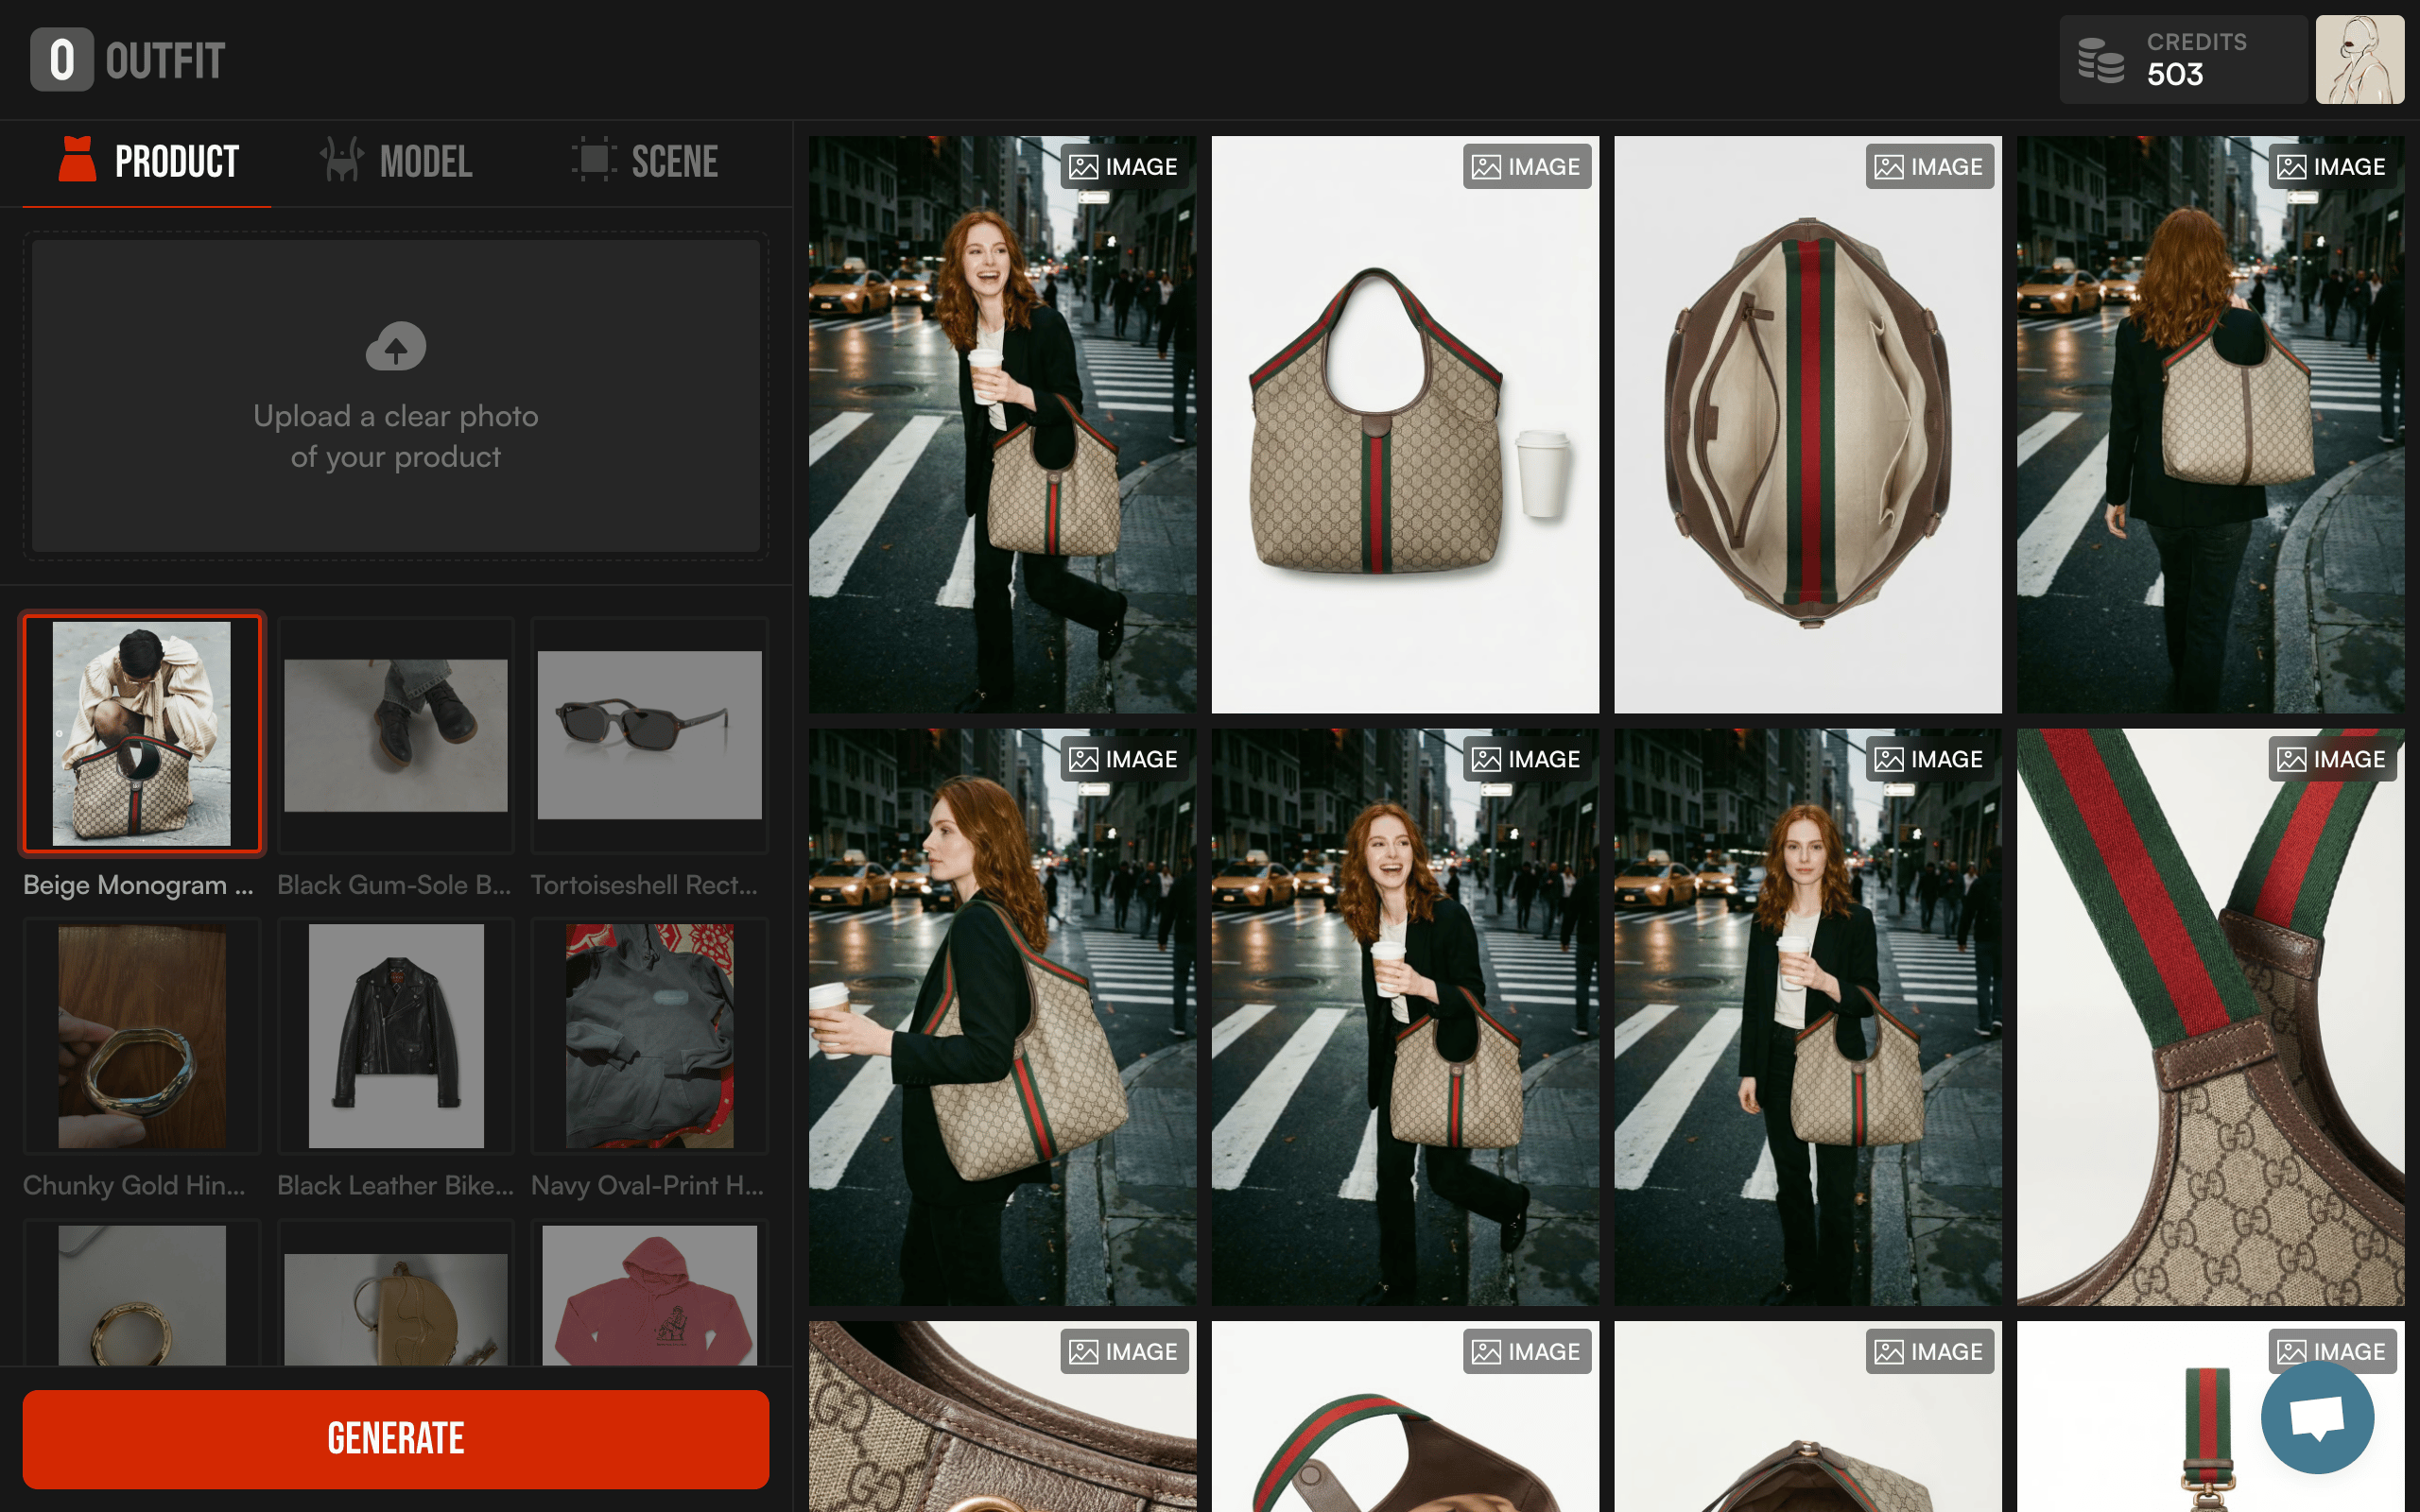Click the upload cloud icon
Viewport: 2420px width, 1512px height.
pyautogui.click(x=396, y=347)
